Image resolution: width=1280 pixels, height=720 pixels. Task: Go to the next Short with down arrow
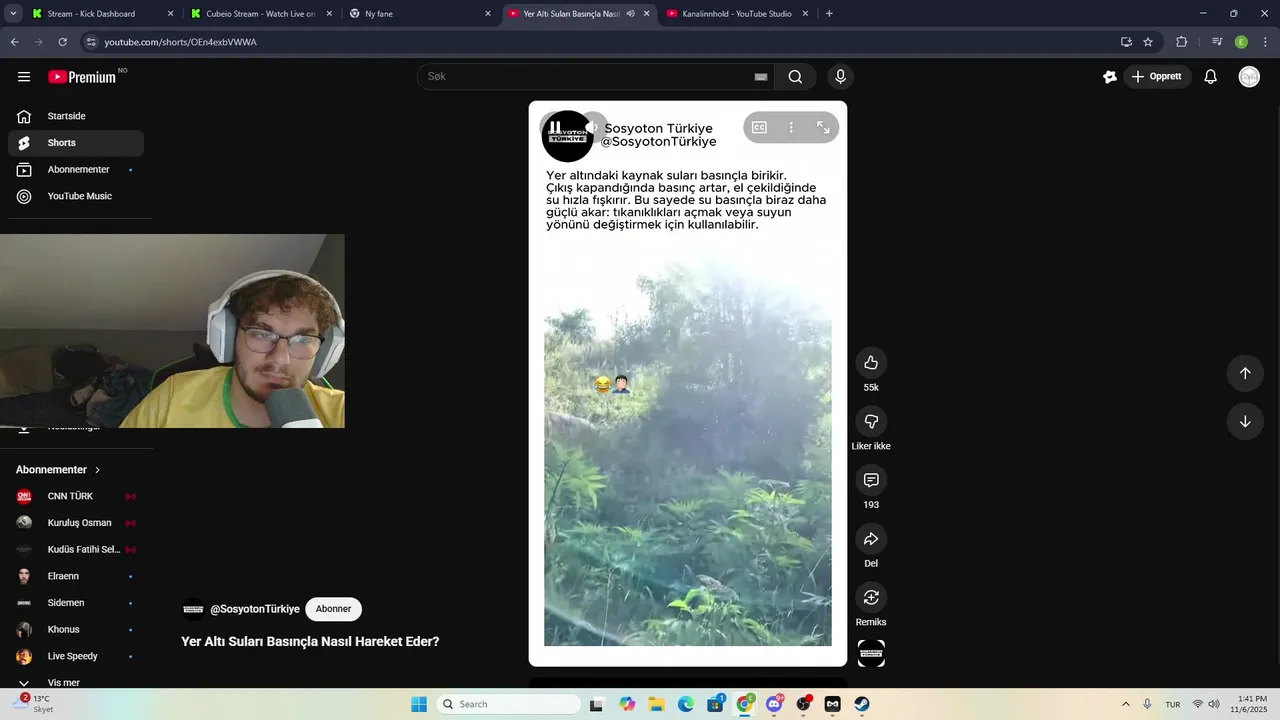pos(1245,421)
